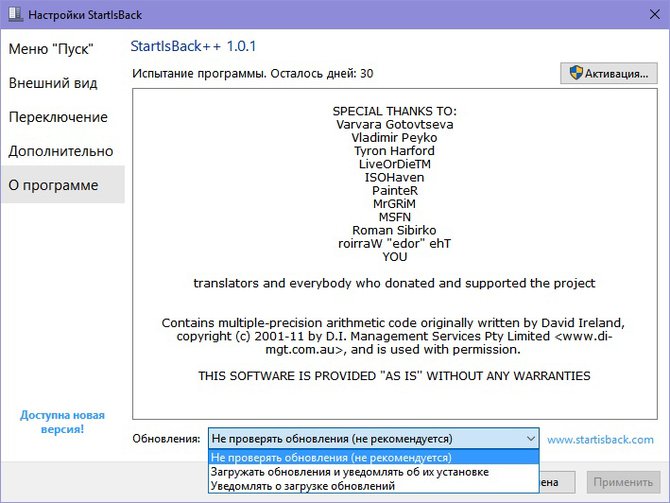Collapse the Обновления dropdown via its arrow
This screenshot has height=503, width=670.
529,439
